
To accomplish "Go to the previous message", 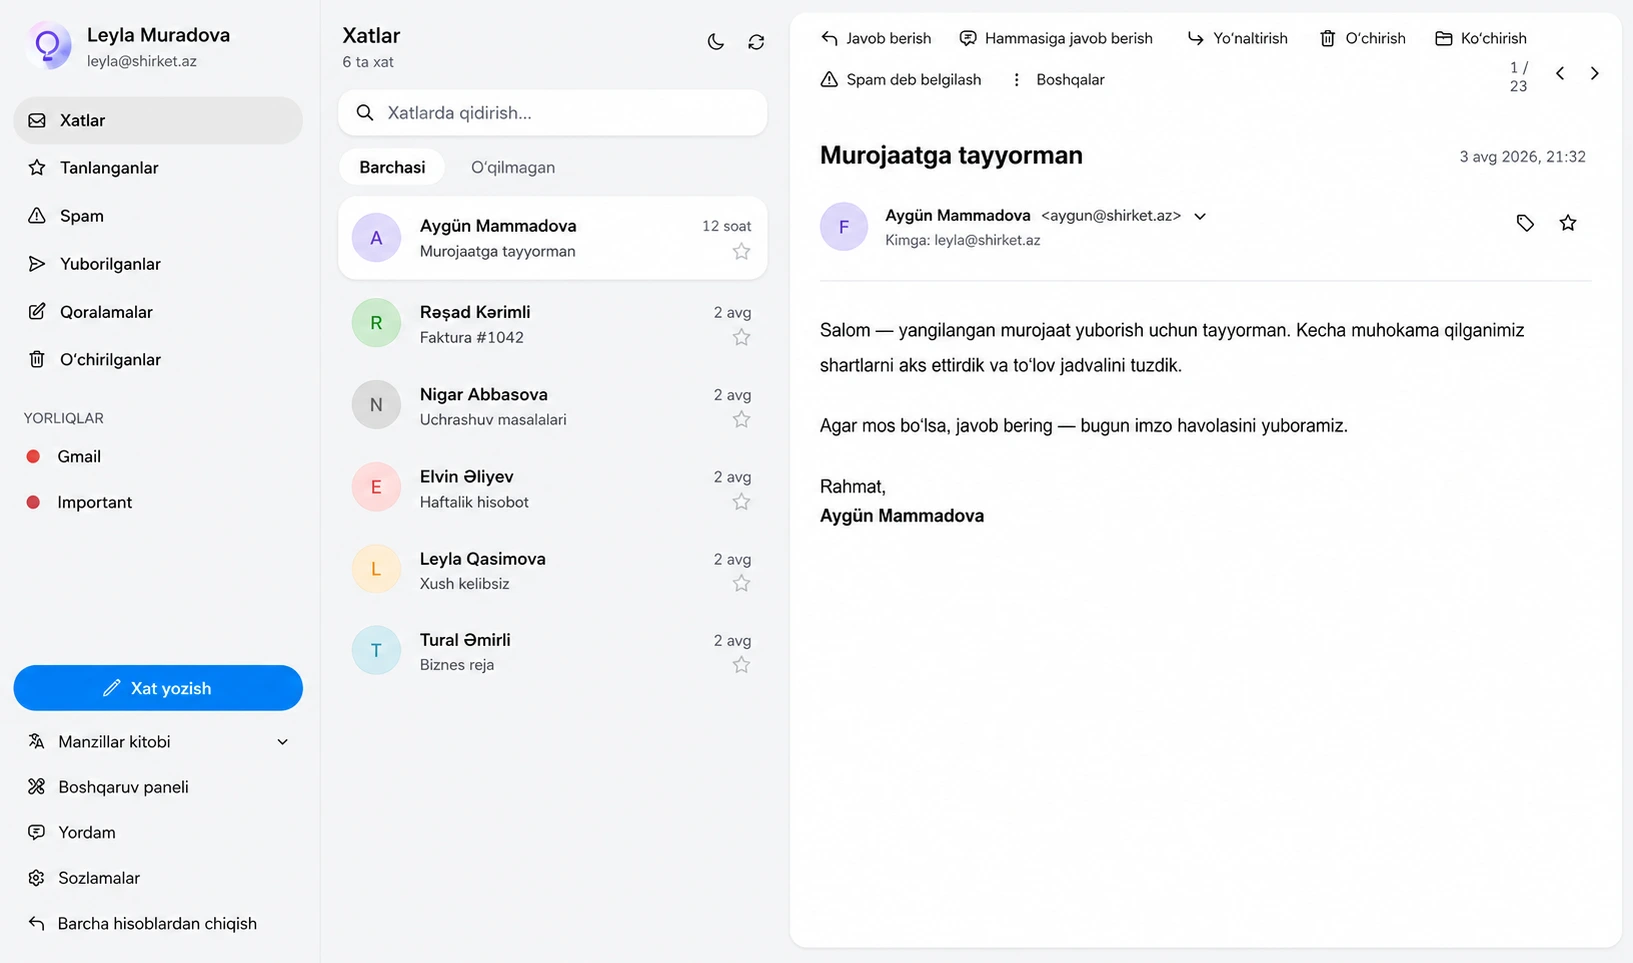I will tap(1560, 73).
